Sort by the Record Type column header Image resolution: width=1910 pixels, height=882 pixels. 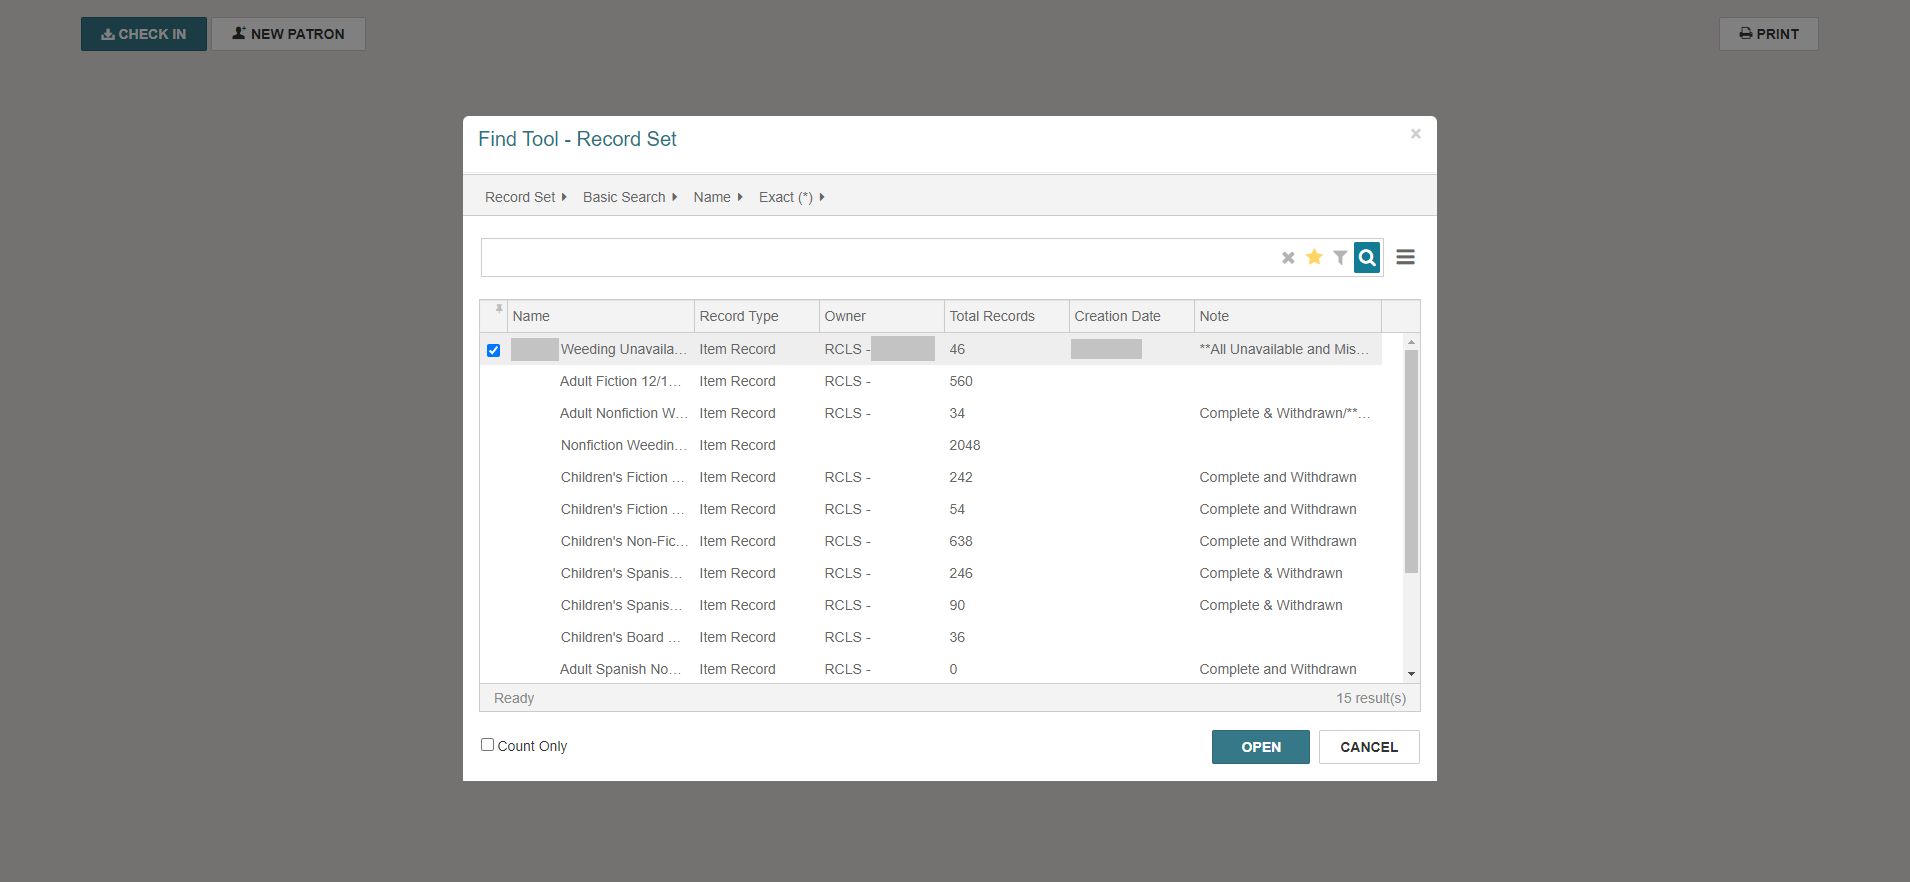pyautogui.click(x=757, y=316)
